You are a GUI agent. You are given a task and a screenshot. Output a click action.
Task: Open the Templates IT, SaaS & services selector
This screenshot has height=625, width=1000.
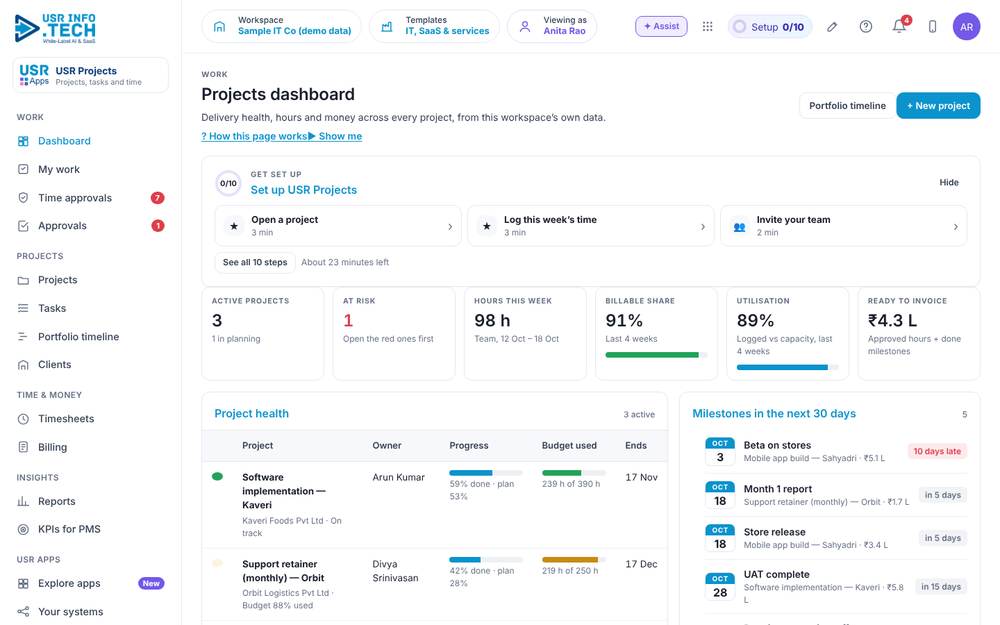tap(434, 26)
